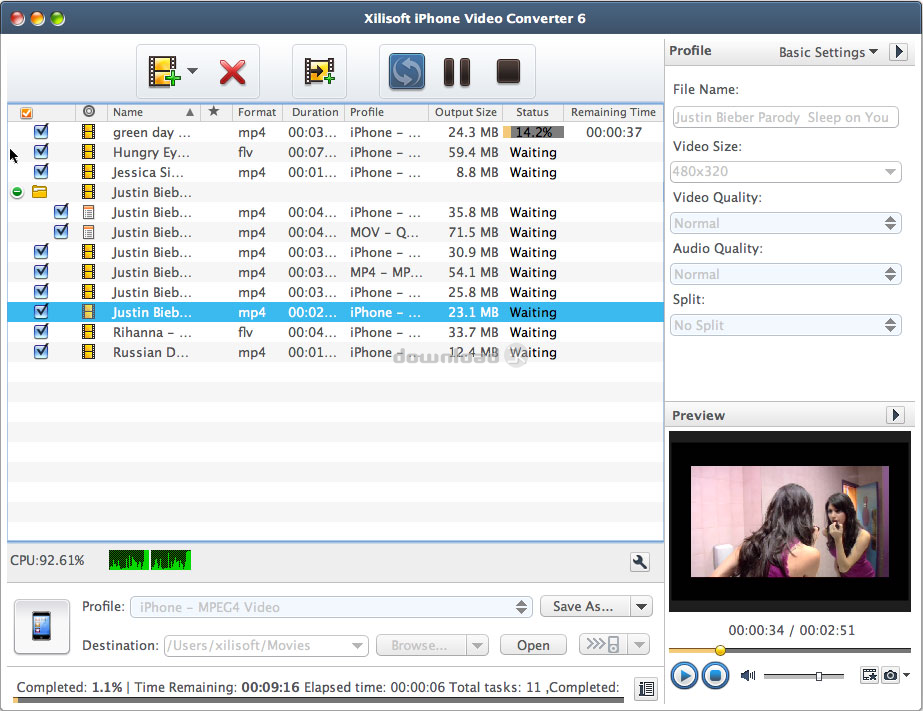
Task: Sort by the Duration column header
Action: (x=315, y=112)
